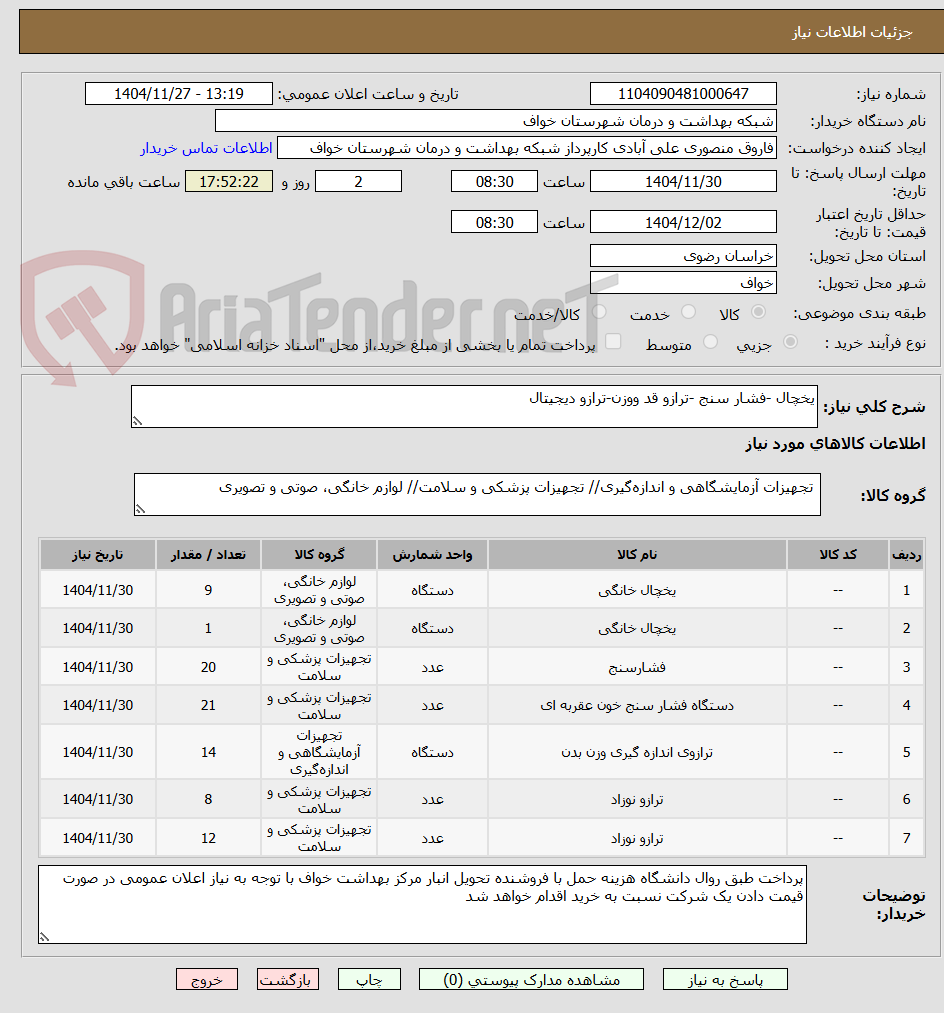Click یخچال خانگی in row 1
The width and height of the screenshot is (944, 1013).
tap(637, 590)
